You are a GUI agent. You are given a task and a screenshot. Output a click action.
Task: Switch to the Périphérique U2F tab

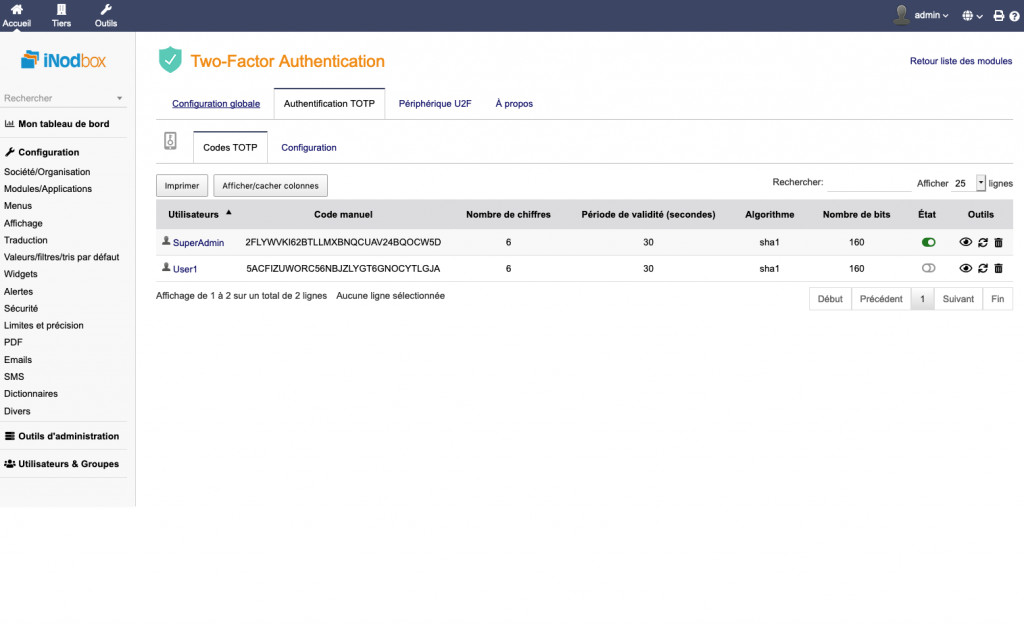pos(435,104)
